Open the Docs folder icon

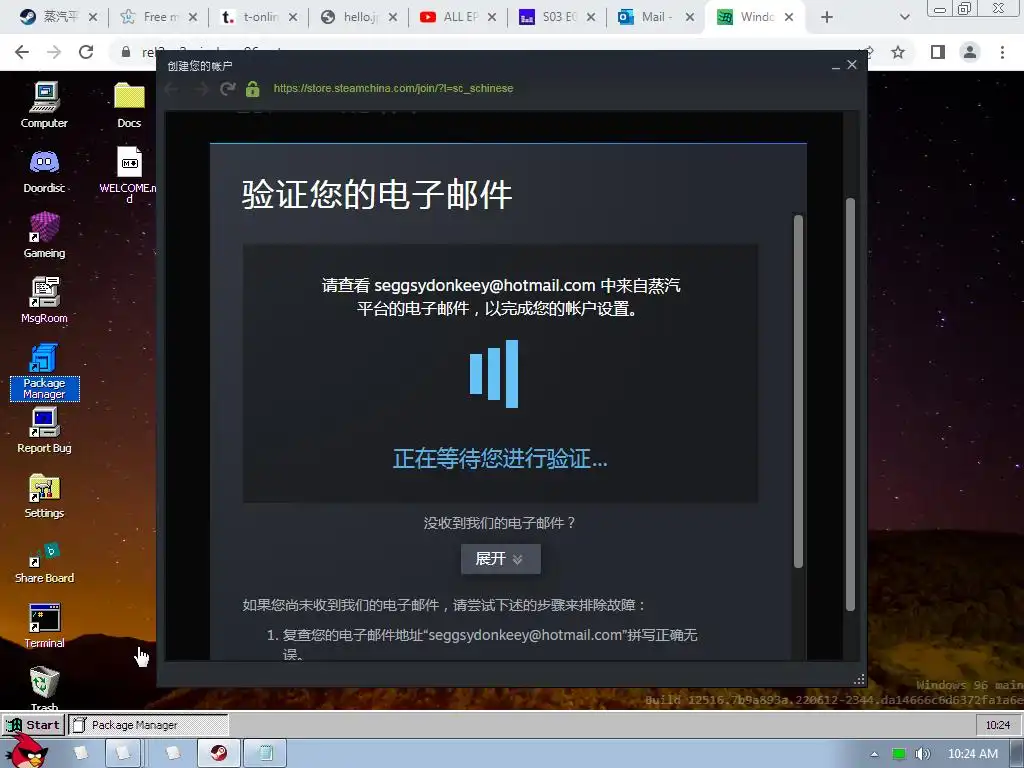click(129, 104)
